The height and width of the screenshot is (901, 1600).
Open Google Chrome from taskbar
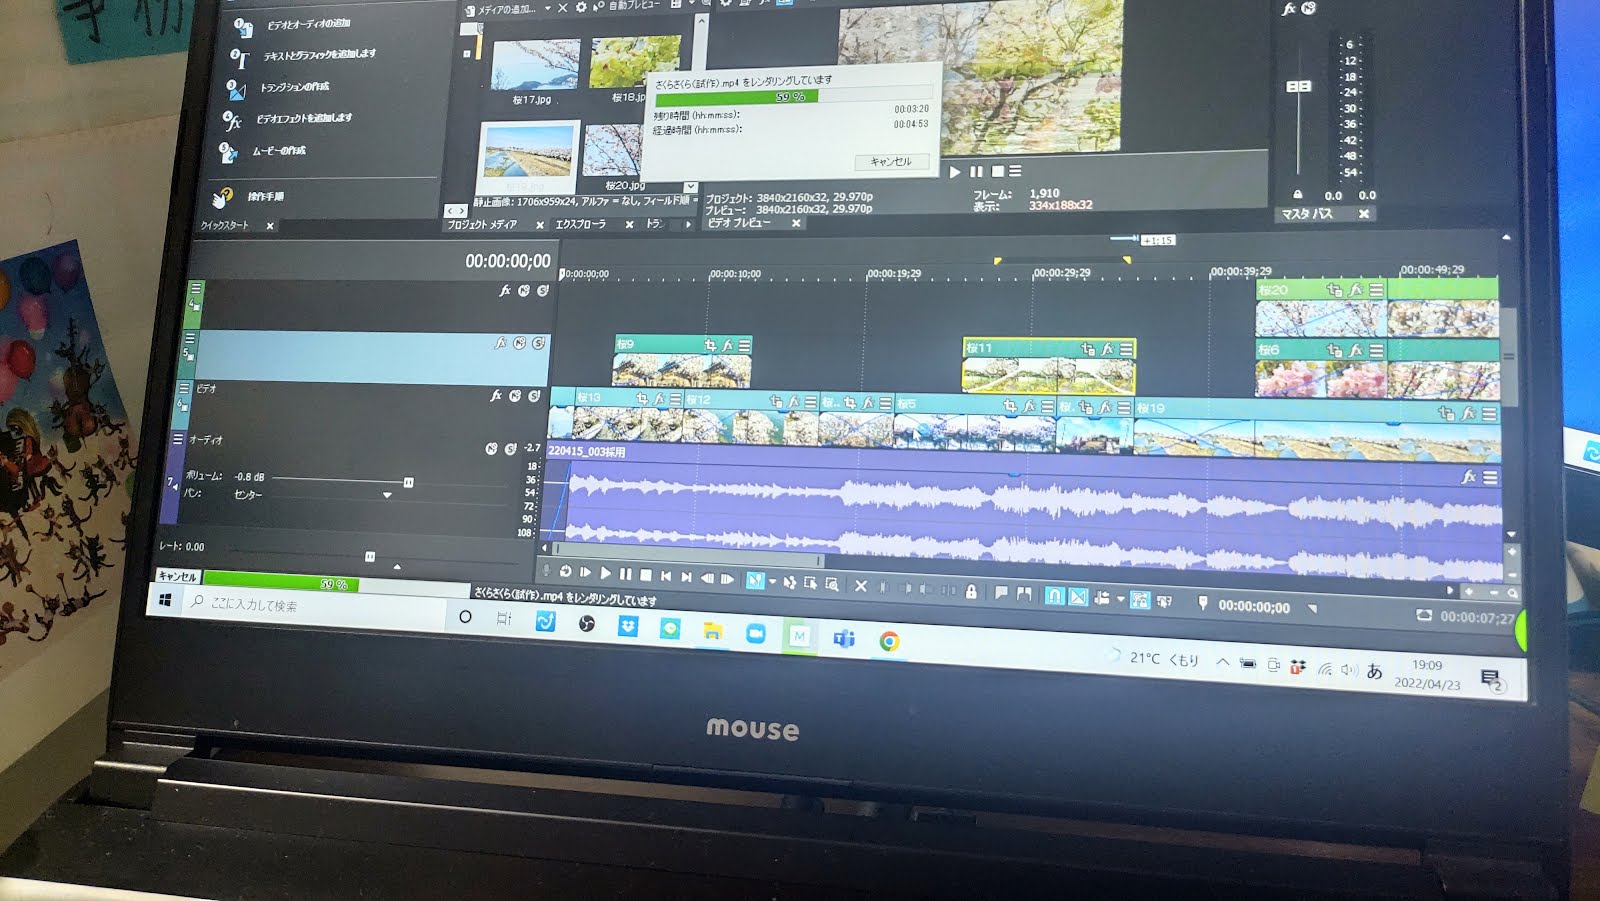click(889, 641)
